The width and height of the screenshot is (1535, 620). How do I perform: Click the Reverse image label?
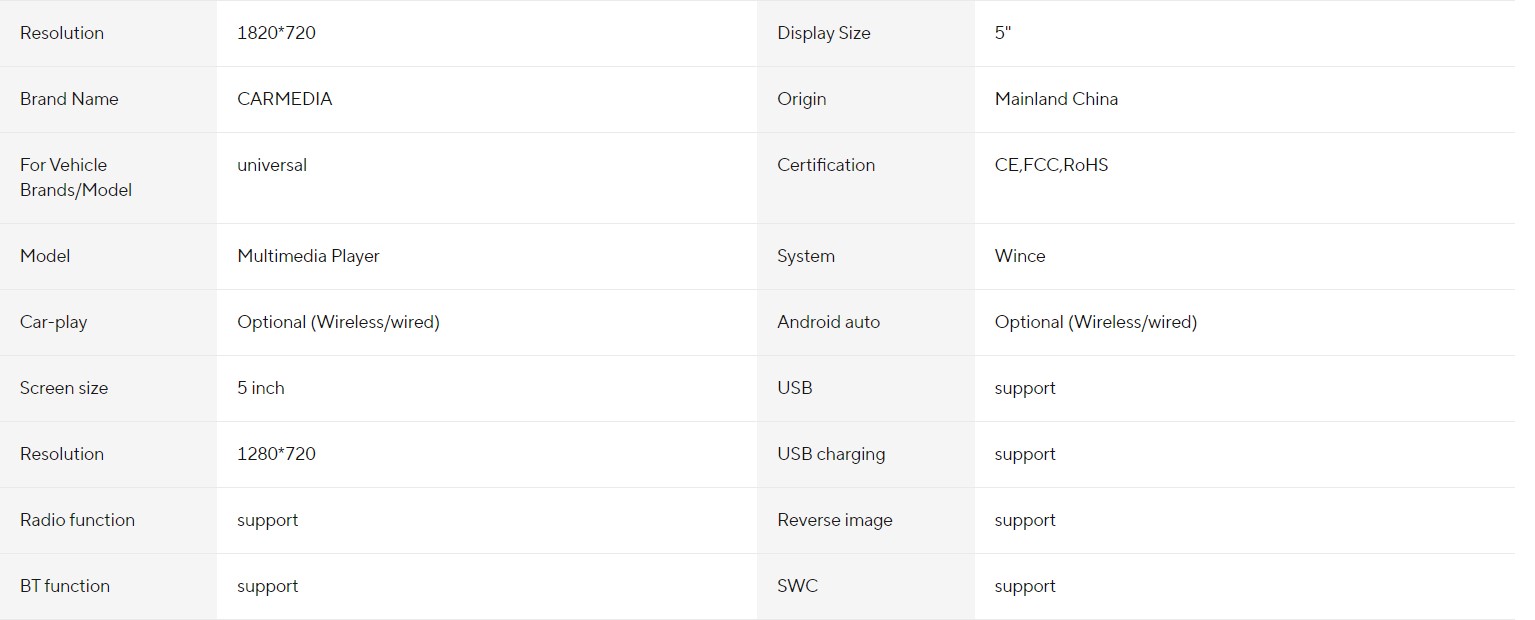(x=834, y=520)
